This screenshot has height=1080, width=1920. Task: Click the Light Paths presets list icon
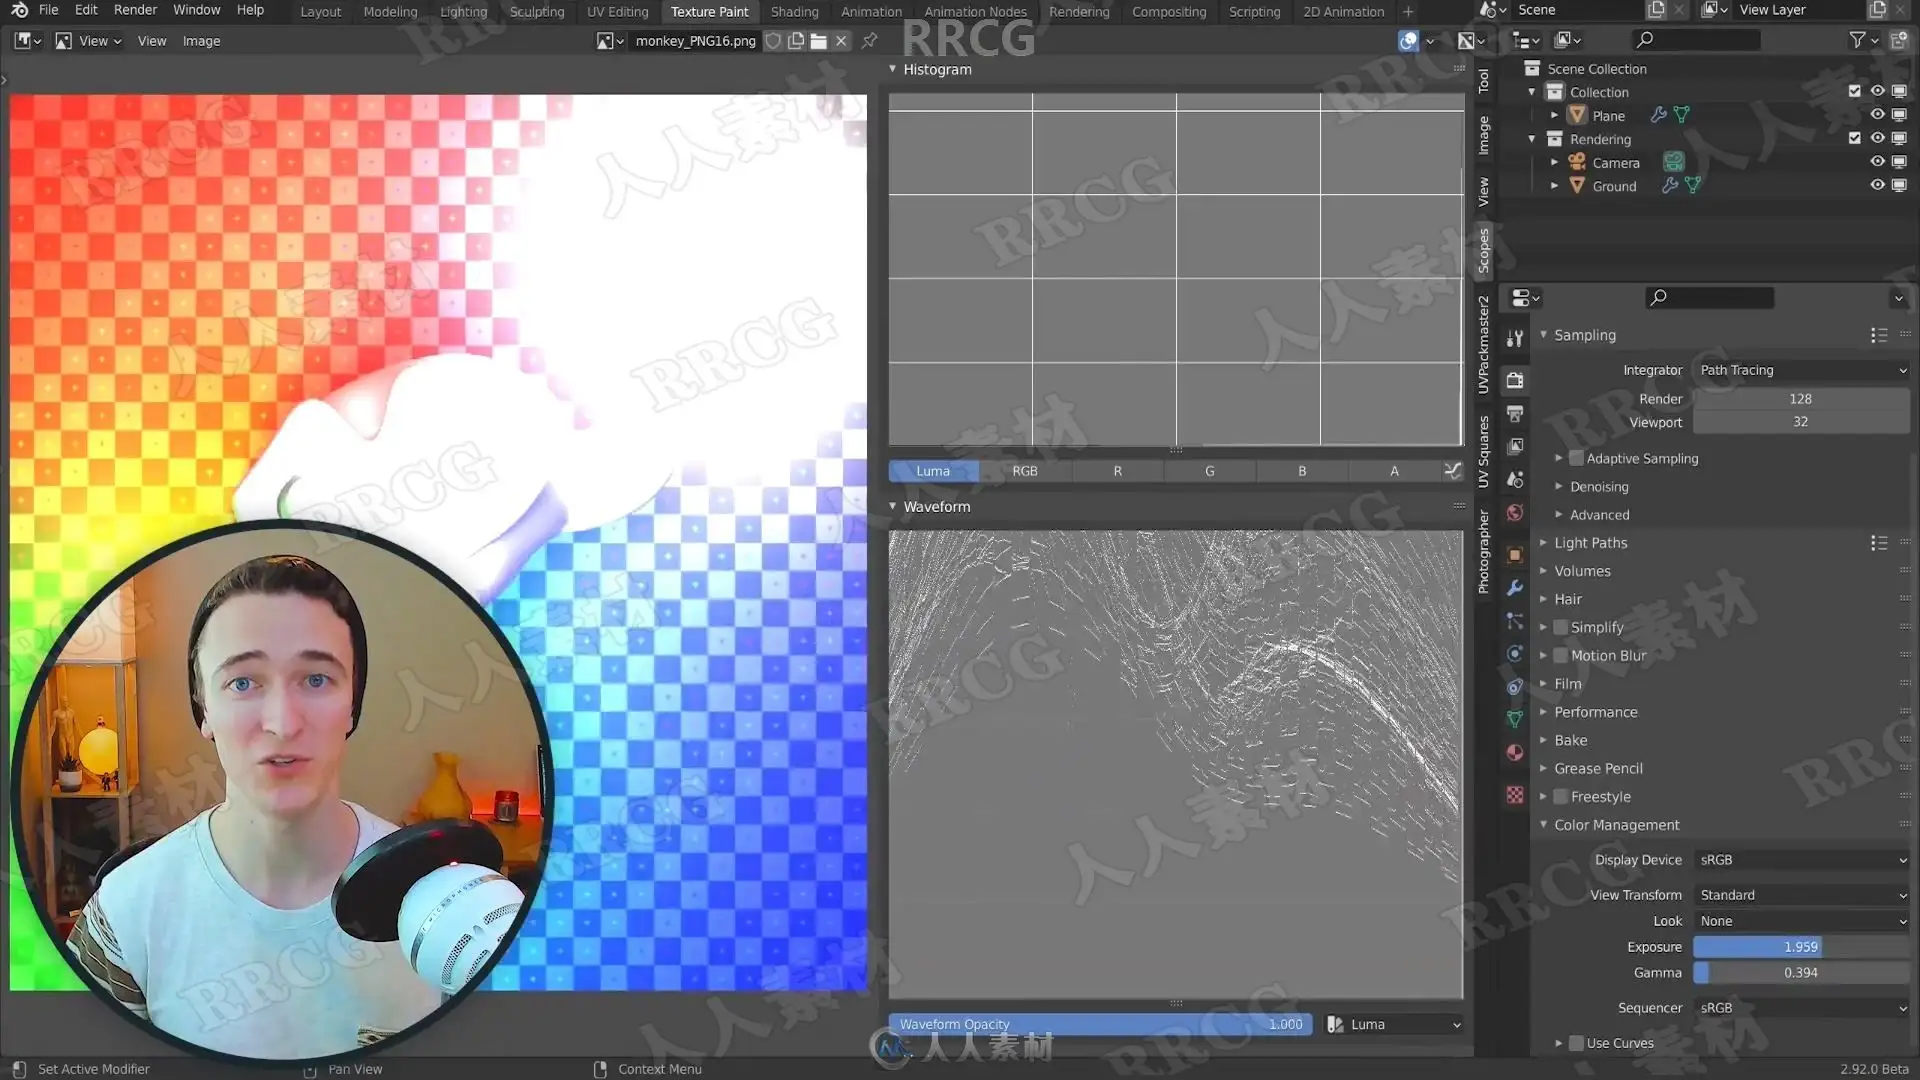[x=1879, y=543]
